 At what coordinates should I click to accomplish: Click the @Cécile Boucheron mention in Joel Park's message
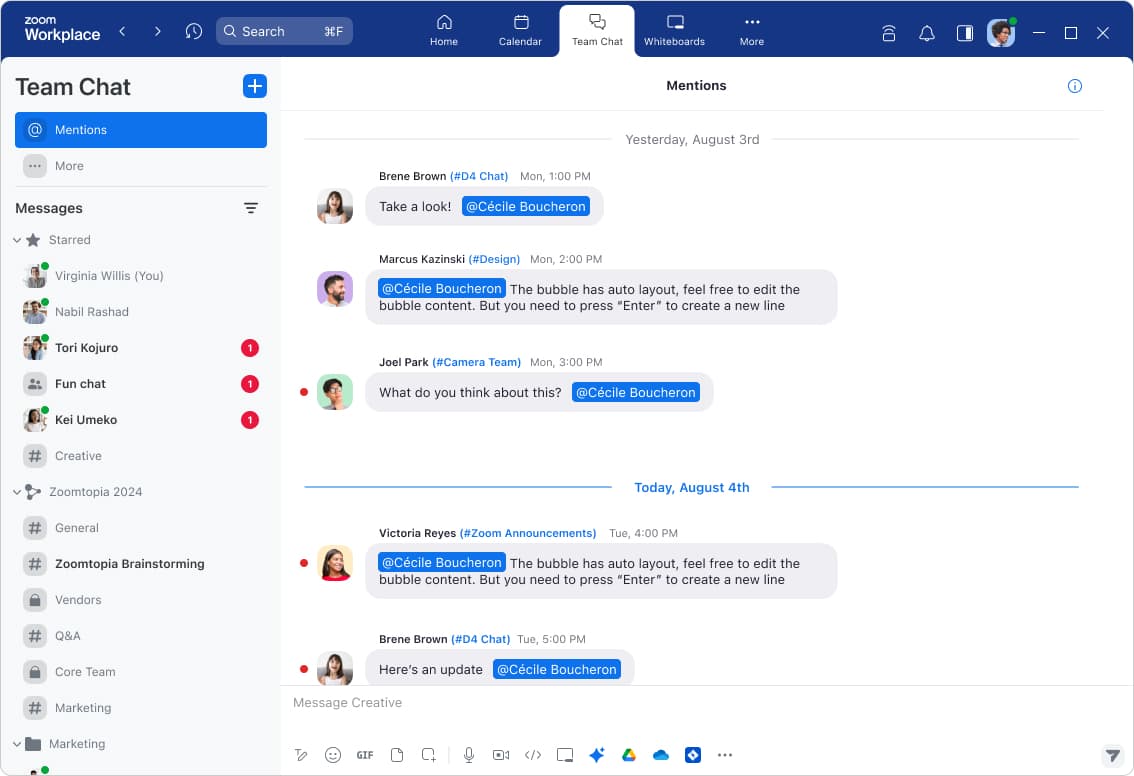pyautogui.click(x=636, y=393)
